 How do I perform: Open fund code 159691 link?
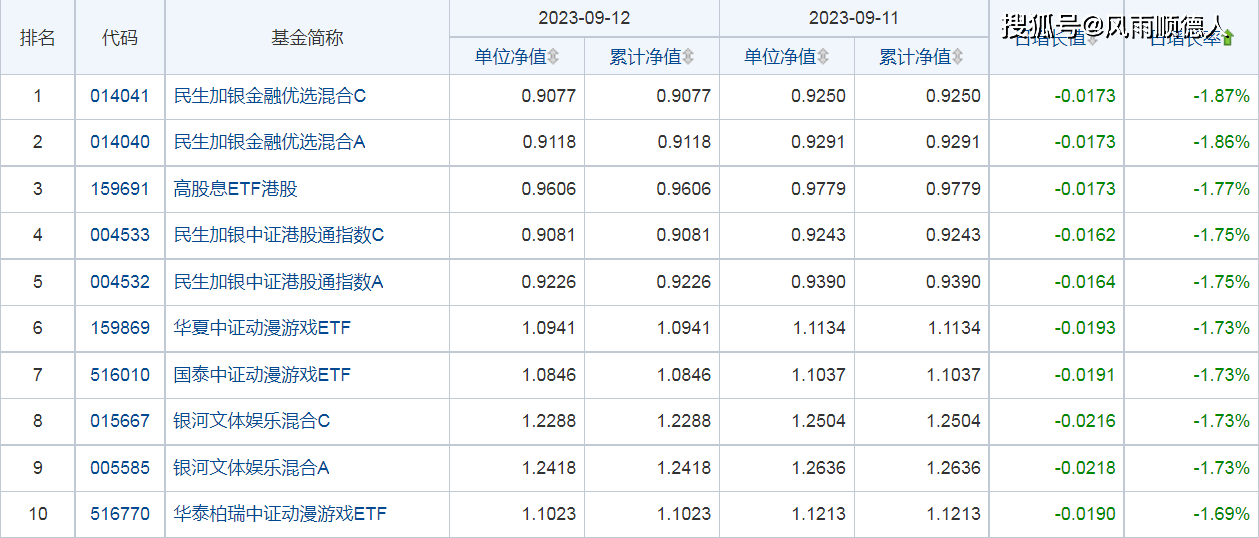[120, 189]
